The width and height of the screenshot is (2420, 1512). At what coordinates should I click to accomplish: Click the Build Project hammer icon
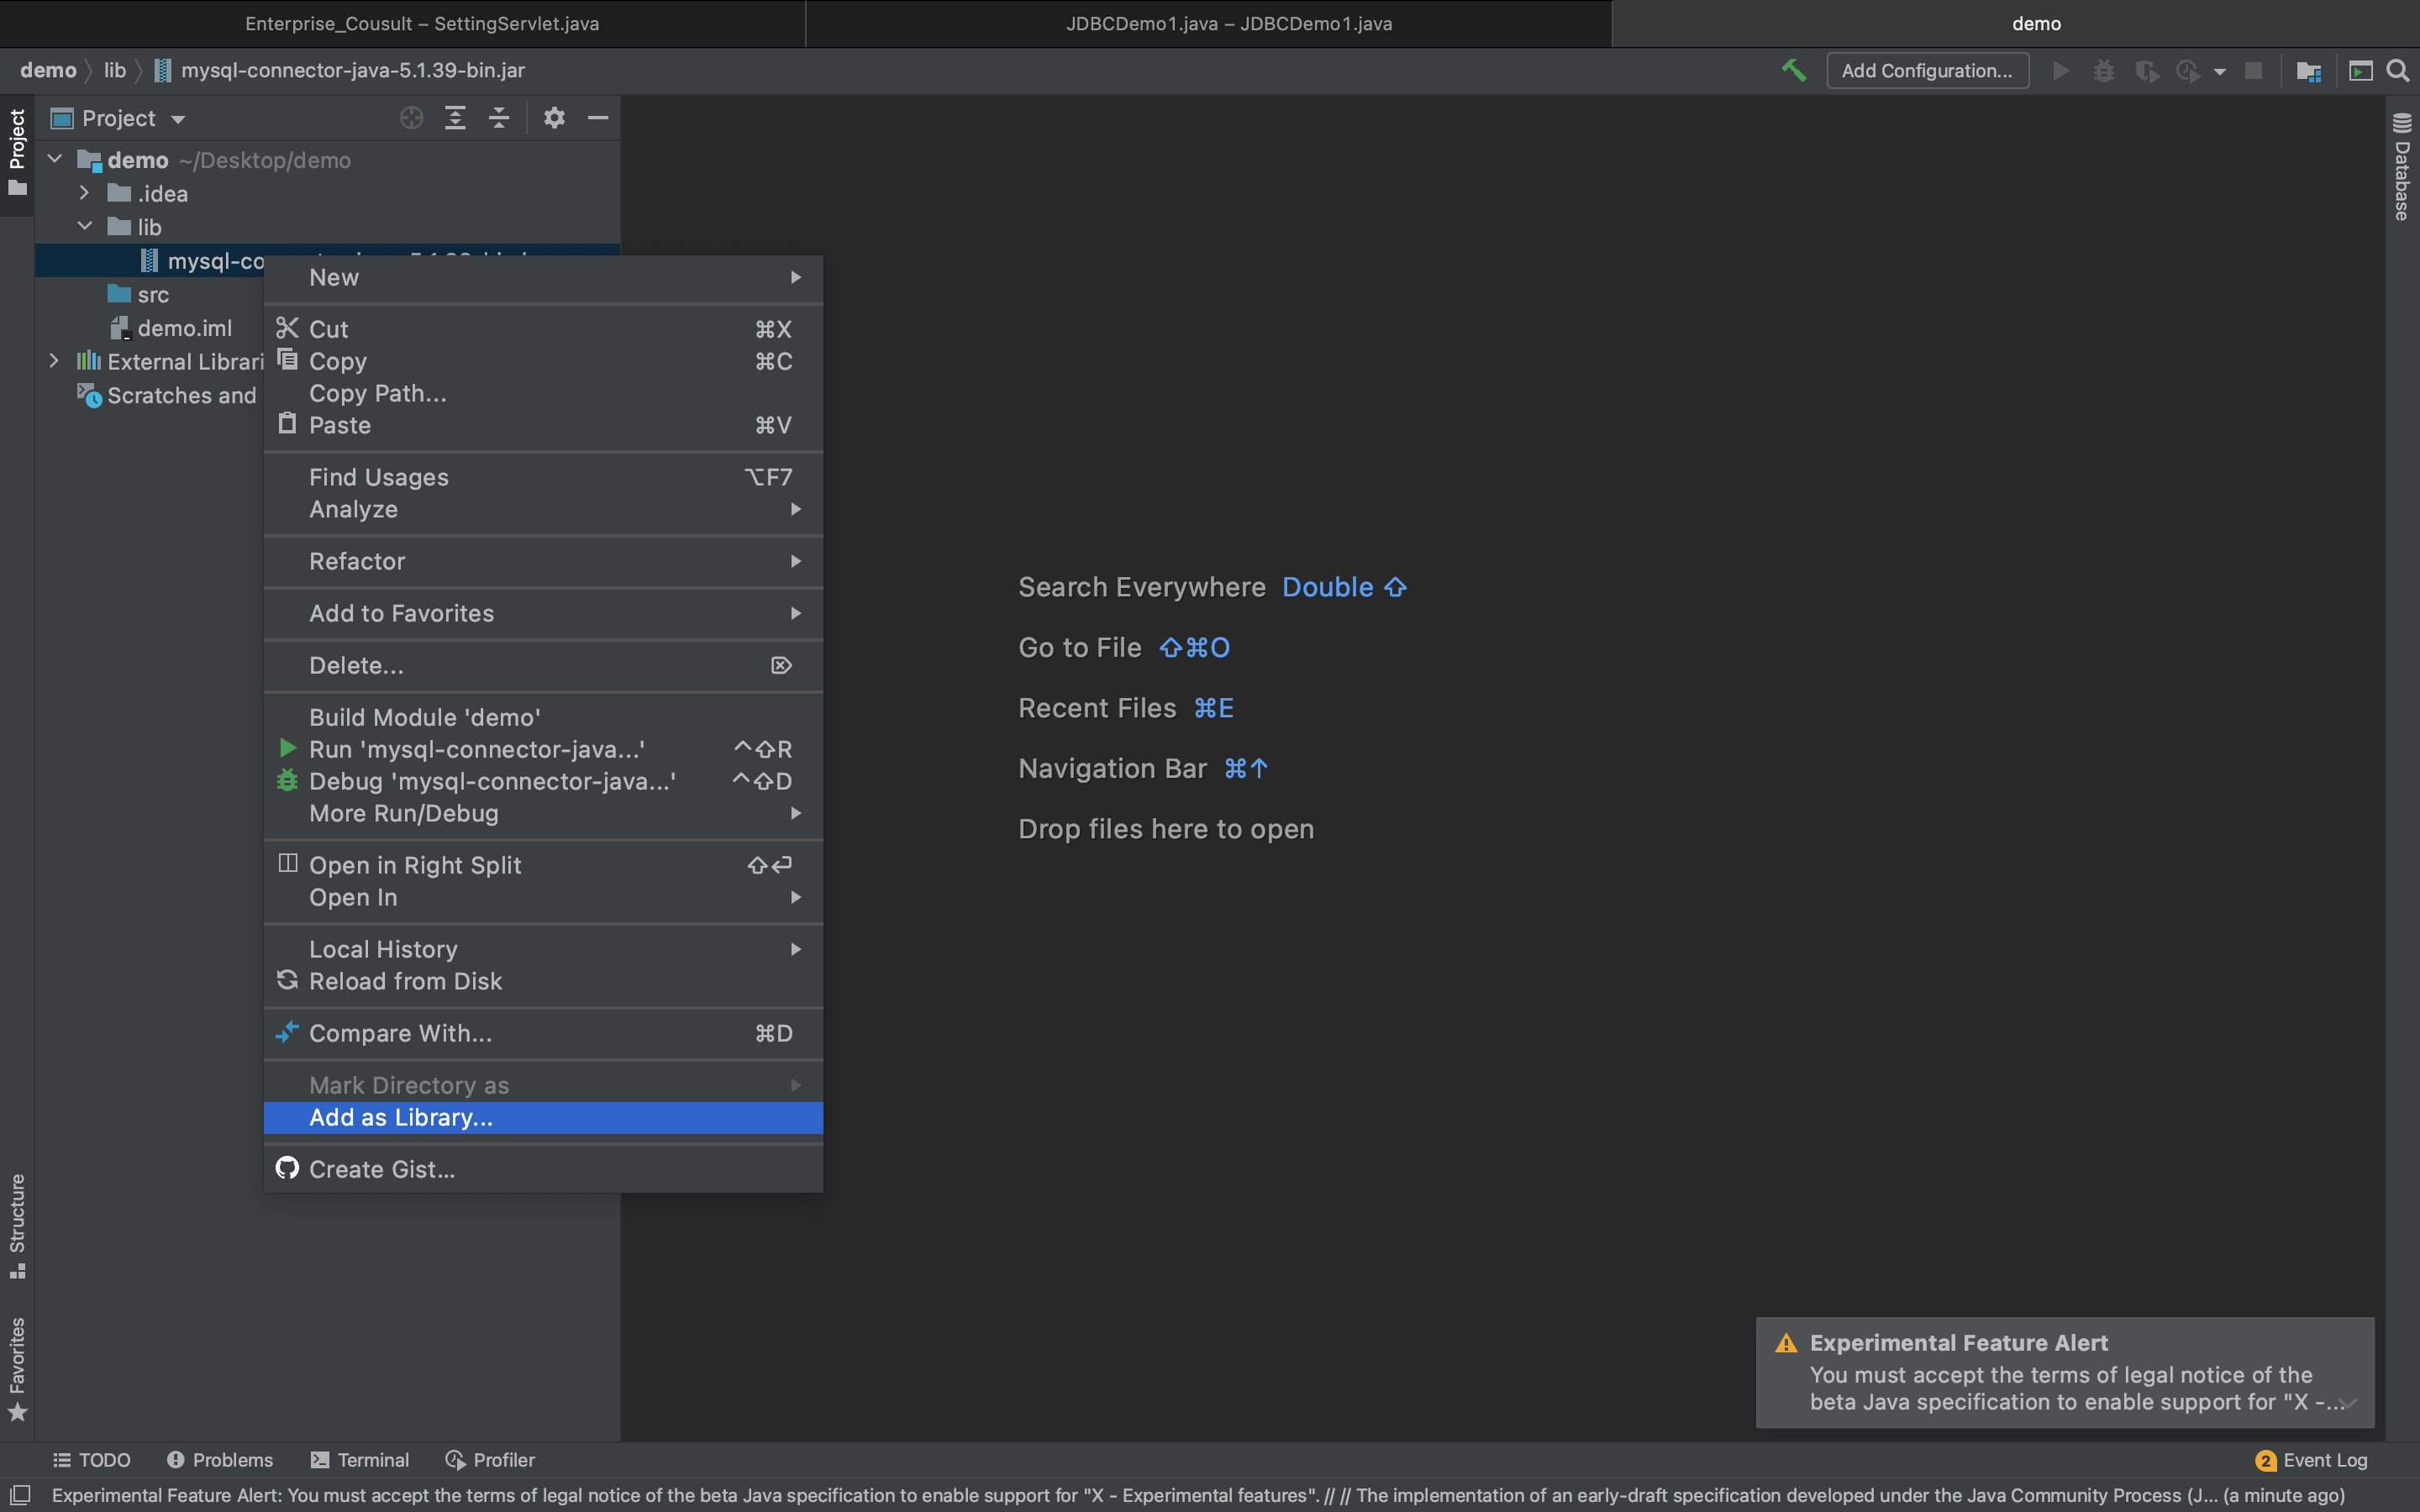[1794, 70]
